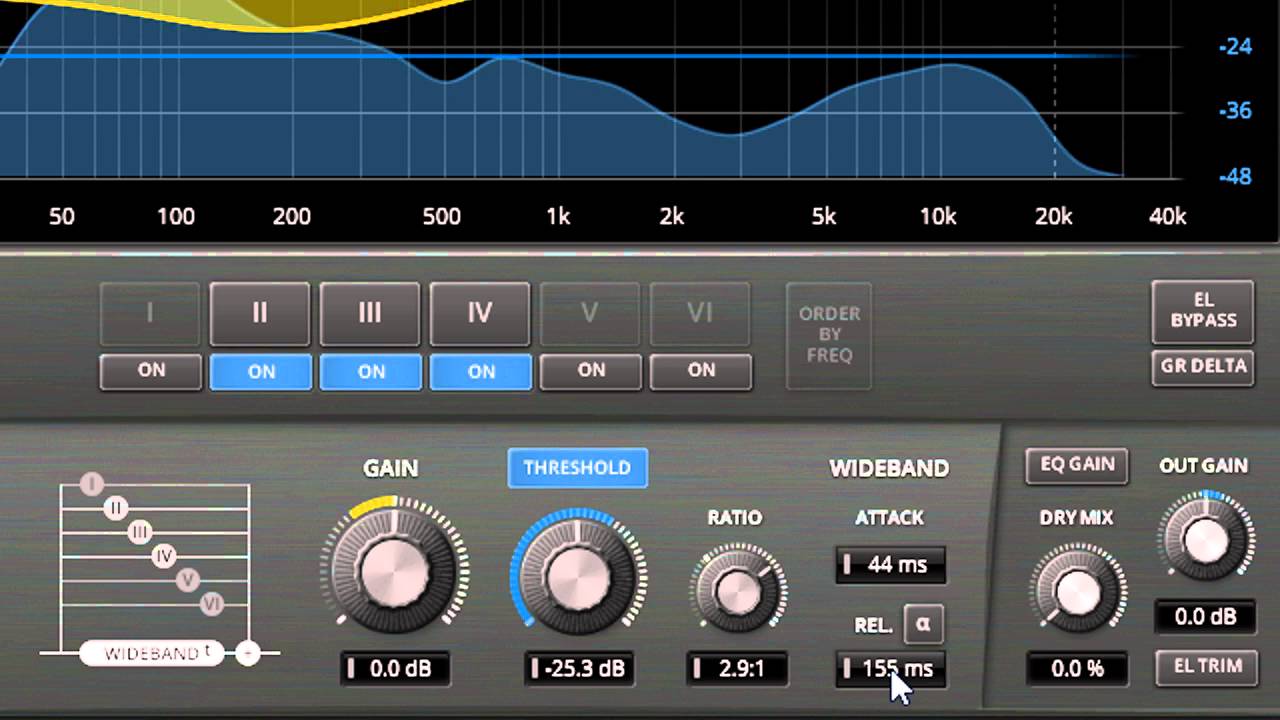The image size is (1280, 720).
Task: Click the EQ GAIN button
Action: pos(1077,464)
